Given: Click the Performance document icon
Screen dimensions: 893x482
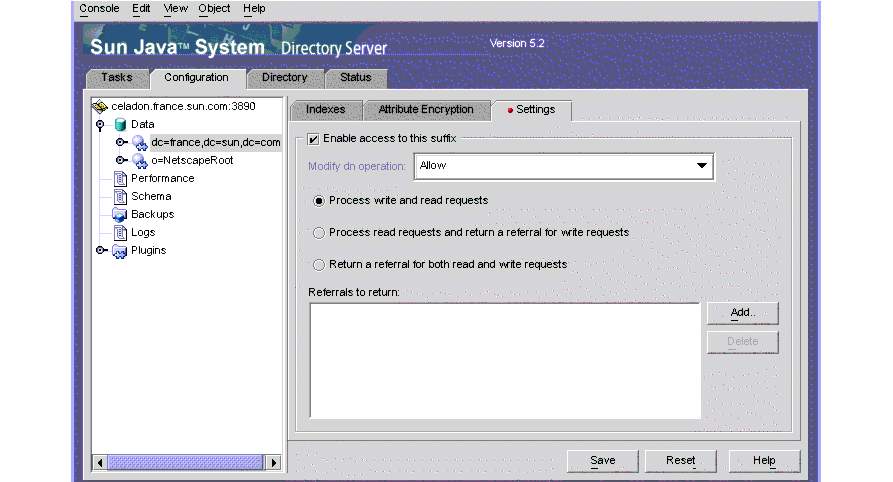Looking at the screenshot, I should 120,179.
